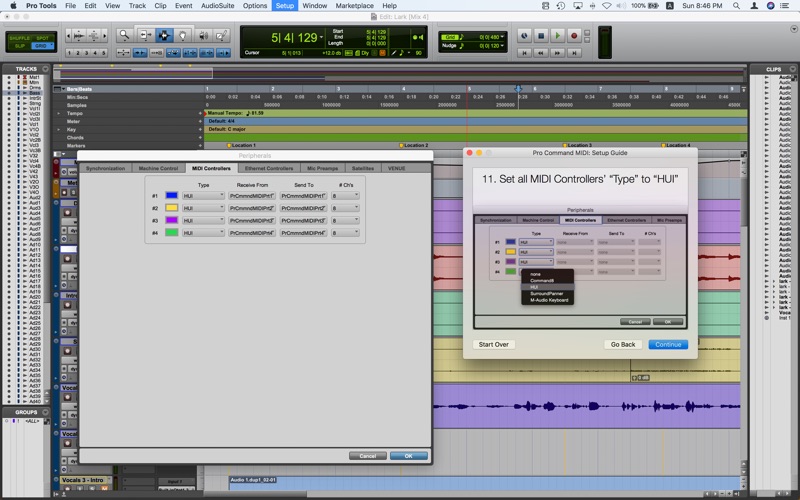Image resolution: width=800 pixels, height=500 pixels.
Task: Open Type dropdown for controller #1
Action: click(203, 196)
